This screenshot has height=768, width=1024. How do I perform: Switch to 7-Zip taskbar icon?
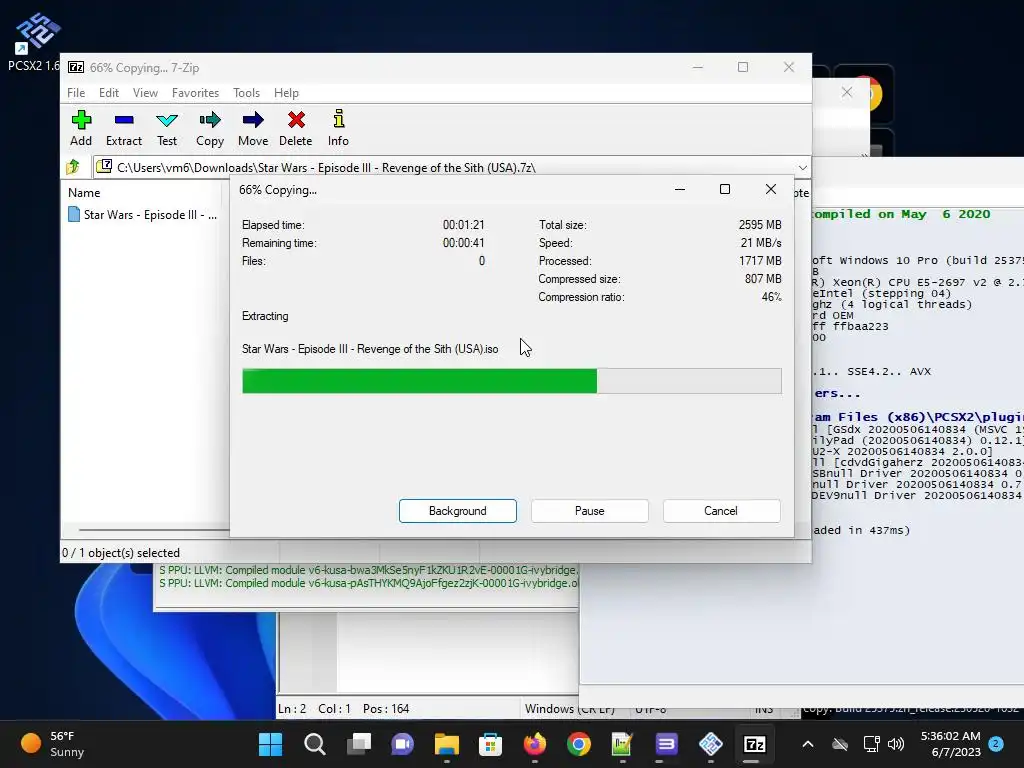[754, 744]
